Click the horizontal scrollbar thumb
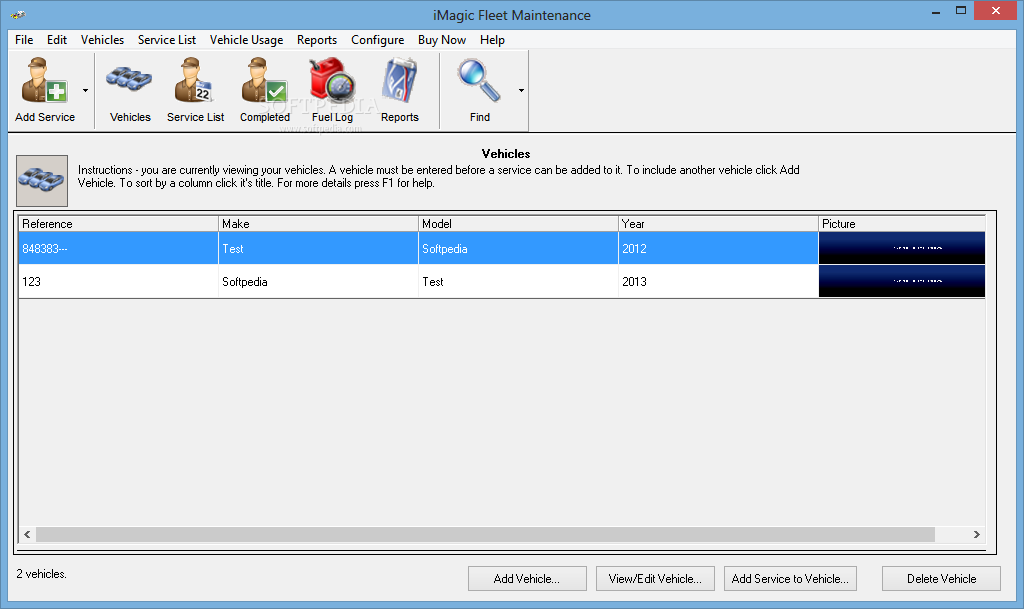This screenshot has width=1024, height=609. pos(485,534)
